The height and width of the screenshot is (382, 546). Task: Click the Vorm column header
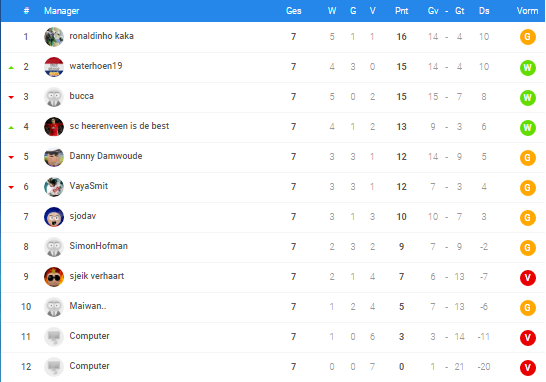coord(527,11)
